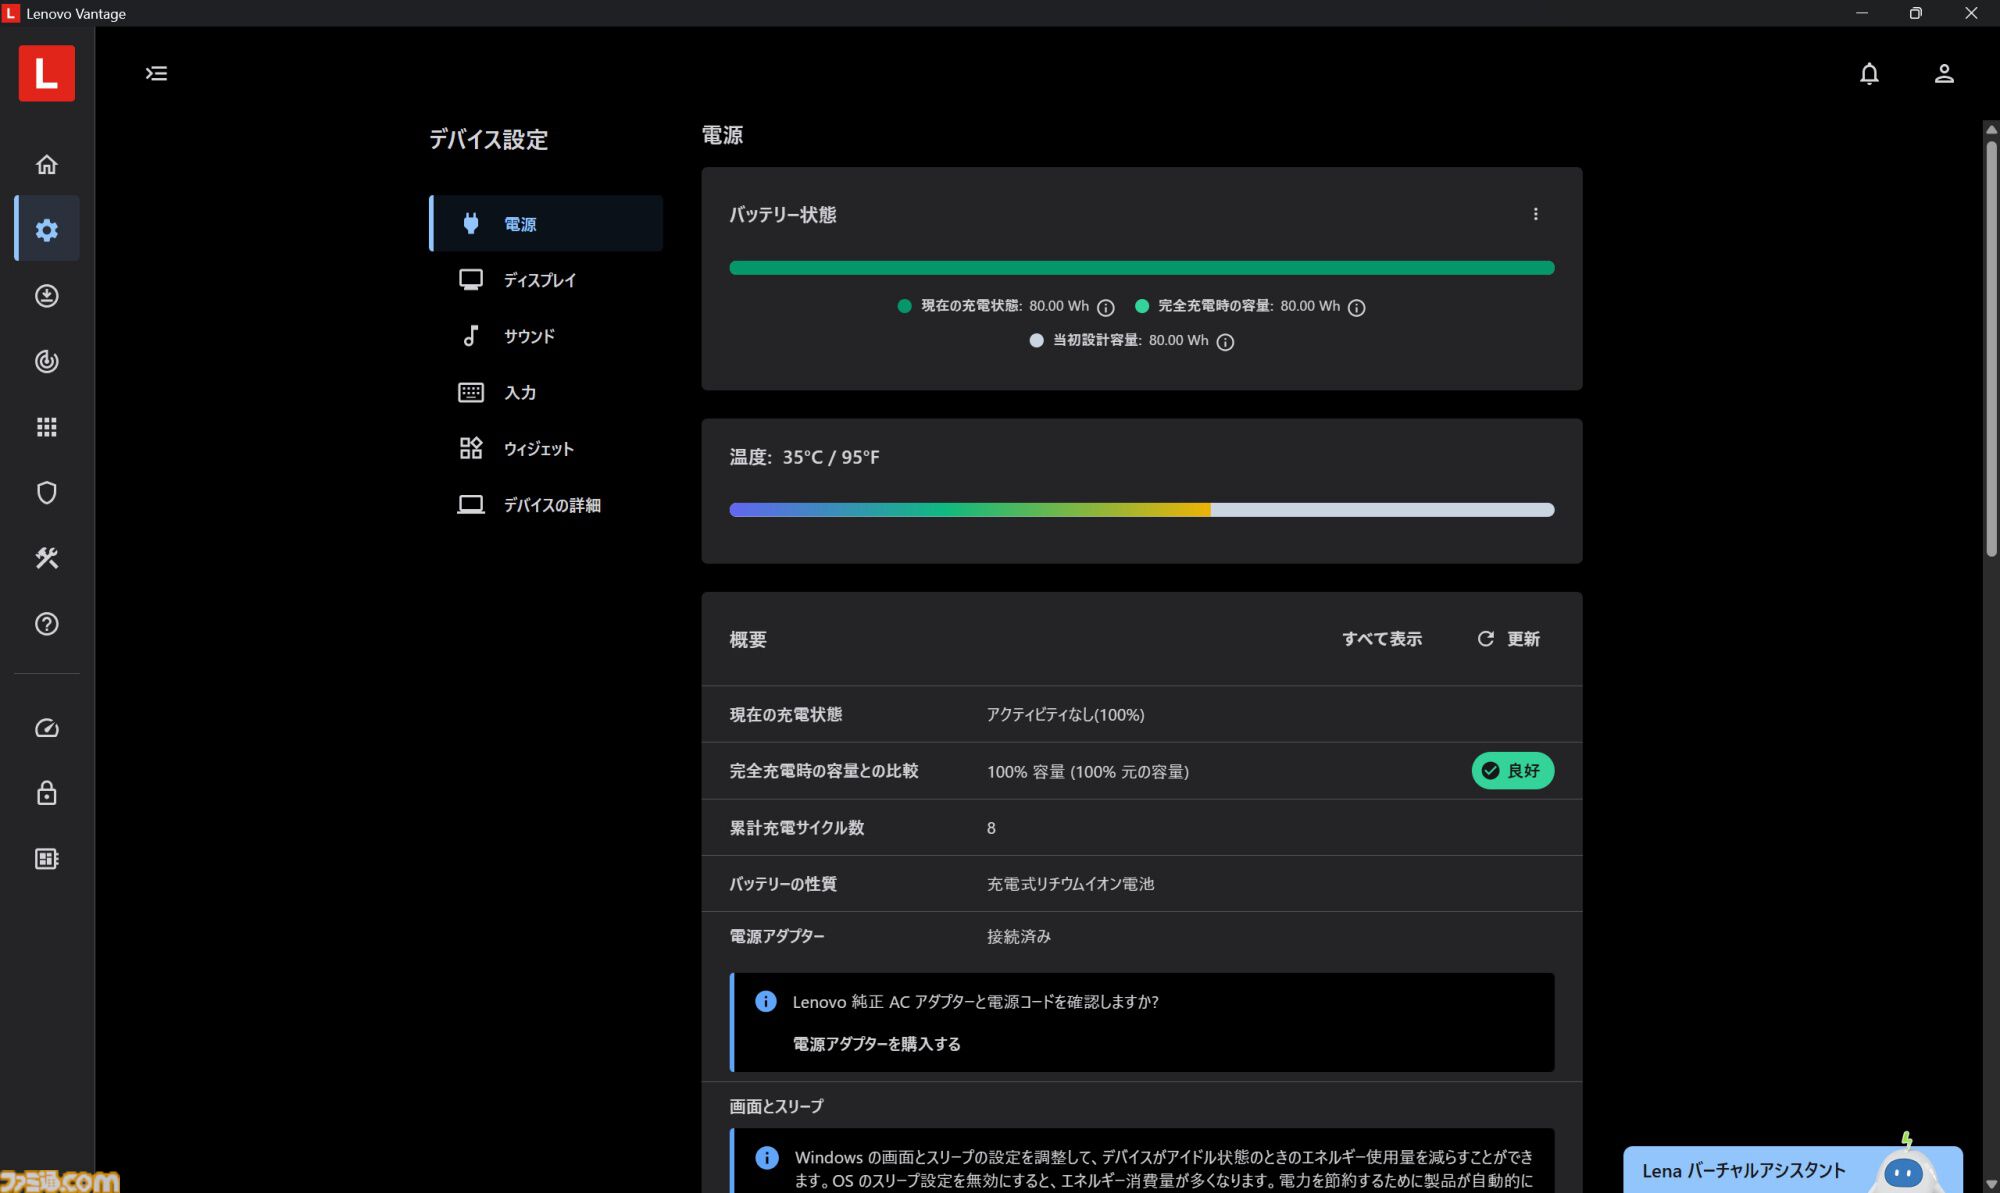Click アクティビティなし(100%) status text
Image resolution: width=2000 pixels, height=1193 pixels.
pos(1065,714)
